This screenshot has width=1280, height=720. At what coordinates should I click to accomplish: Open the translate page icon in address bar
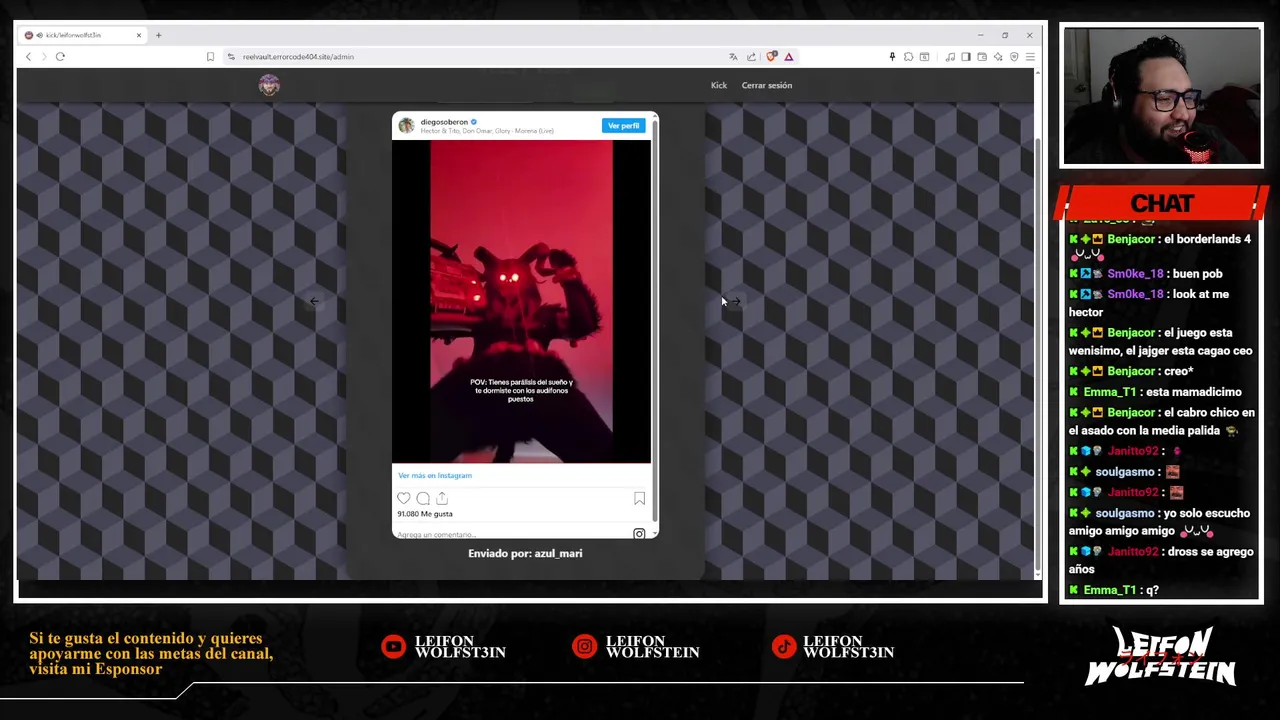[x=733, y=57]
